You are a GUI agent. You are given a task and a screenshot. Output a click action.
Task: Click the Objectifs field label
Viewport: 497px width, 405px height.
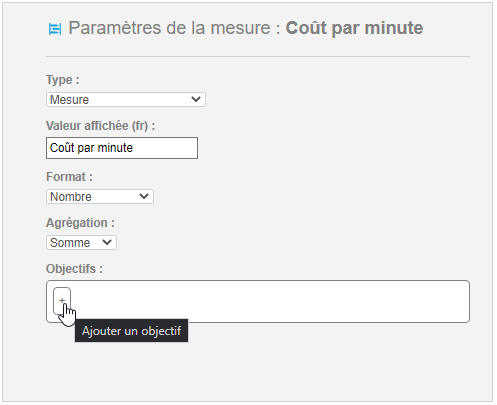(75, 269)
